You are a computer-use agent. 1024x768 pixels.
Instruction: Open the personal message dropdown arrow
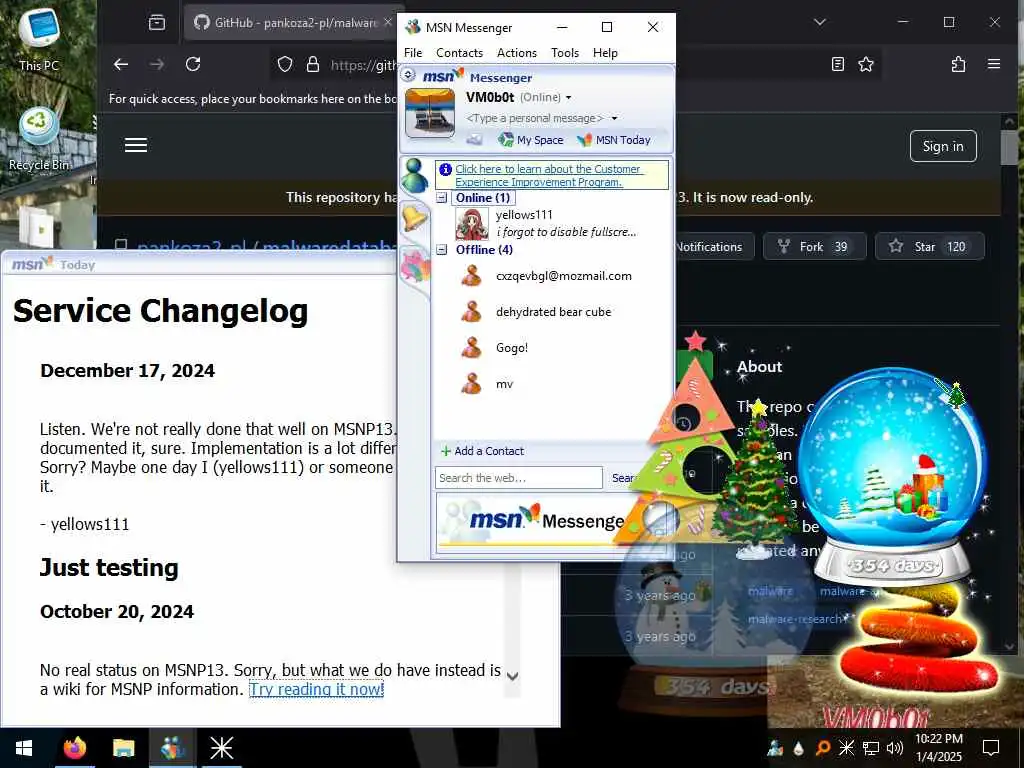coord(614,118)
